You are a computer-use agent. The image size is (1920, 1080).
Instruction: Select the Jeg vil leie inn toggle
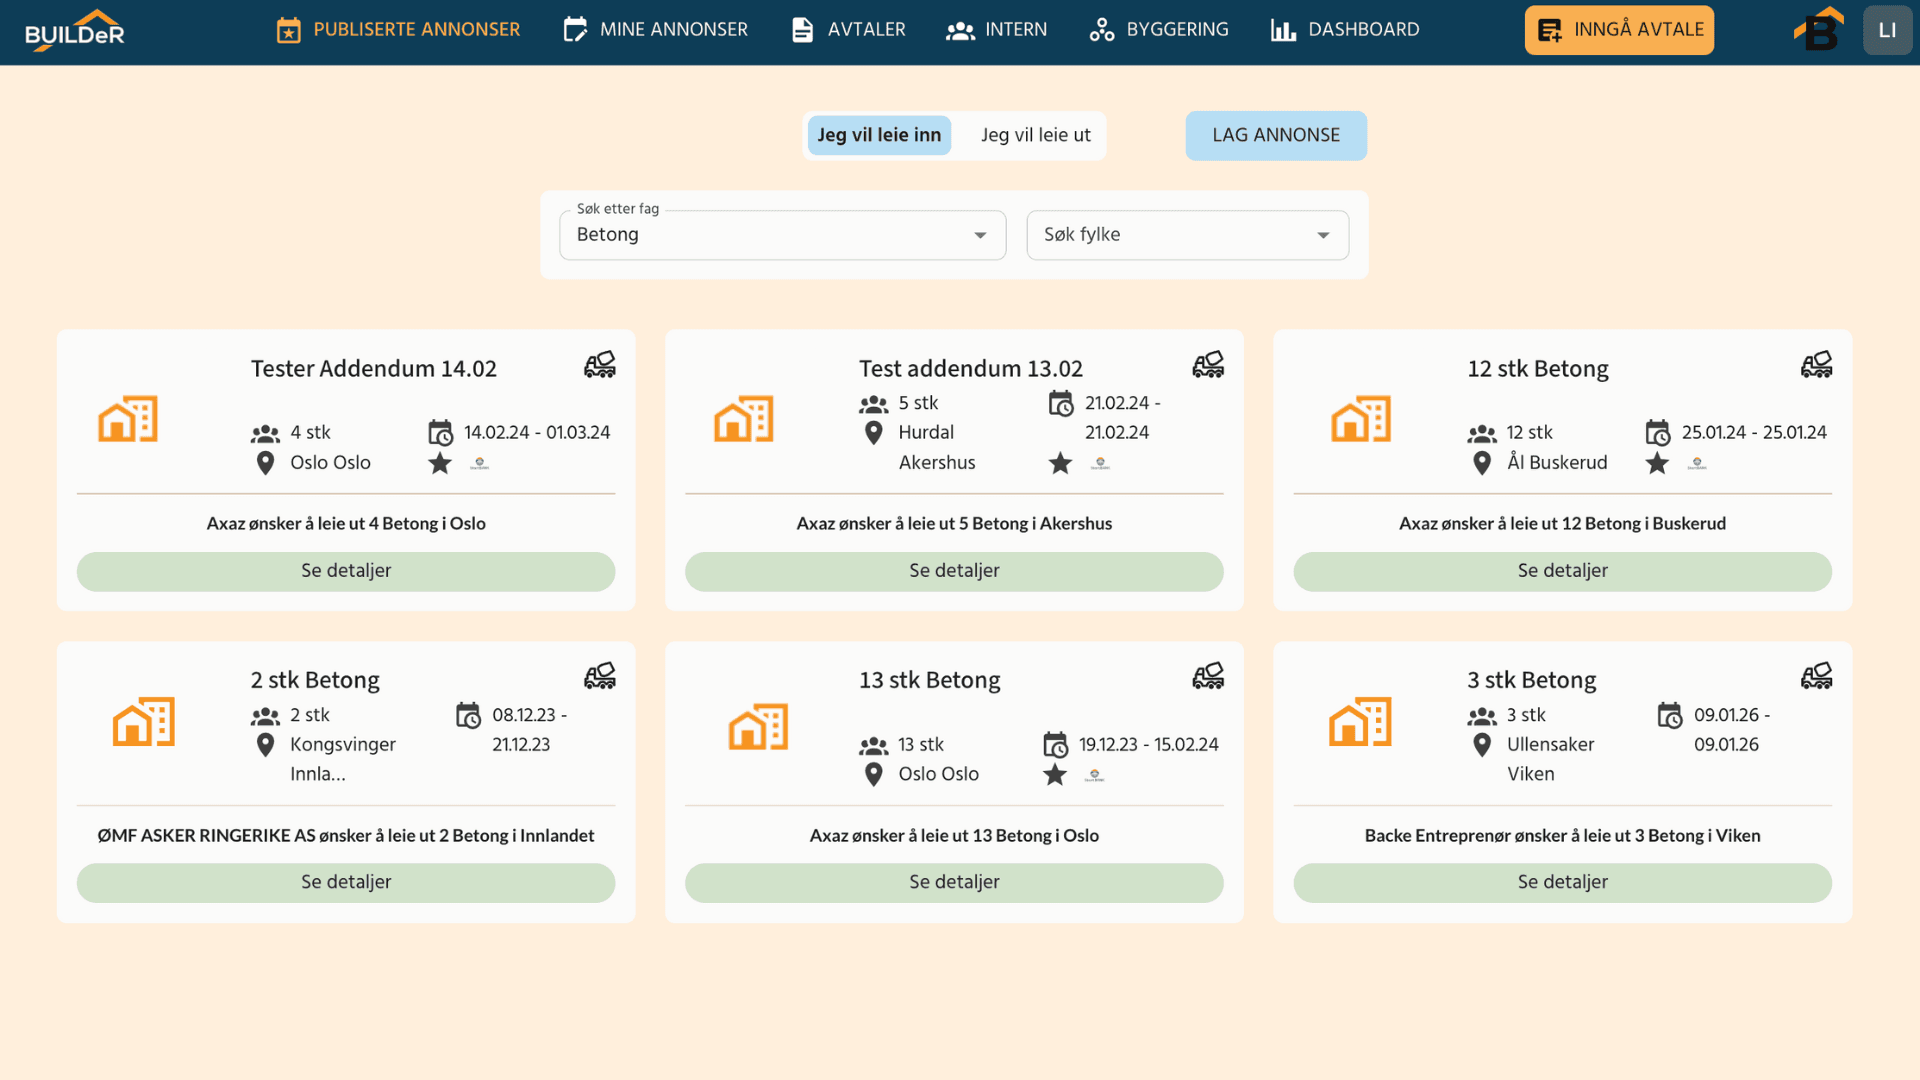coord(879,135)
